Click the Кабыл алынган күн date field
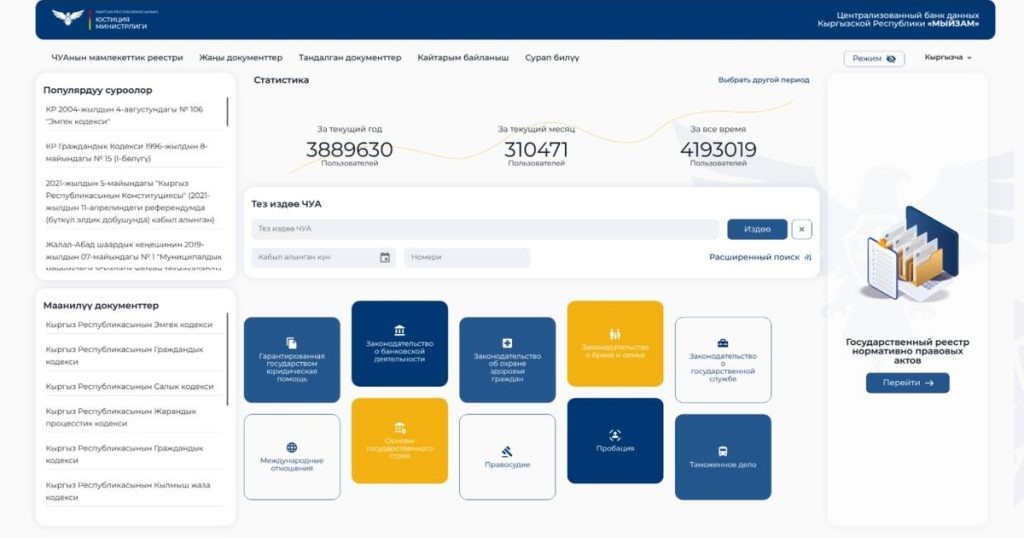The width and height of the screenshot is (1024, 538). pyautogui.click(x=323, y=257)
